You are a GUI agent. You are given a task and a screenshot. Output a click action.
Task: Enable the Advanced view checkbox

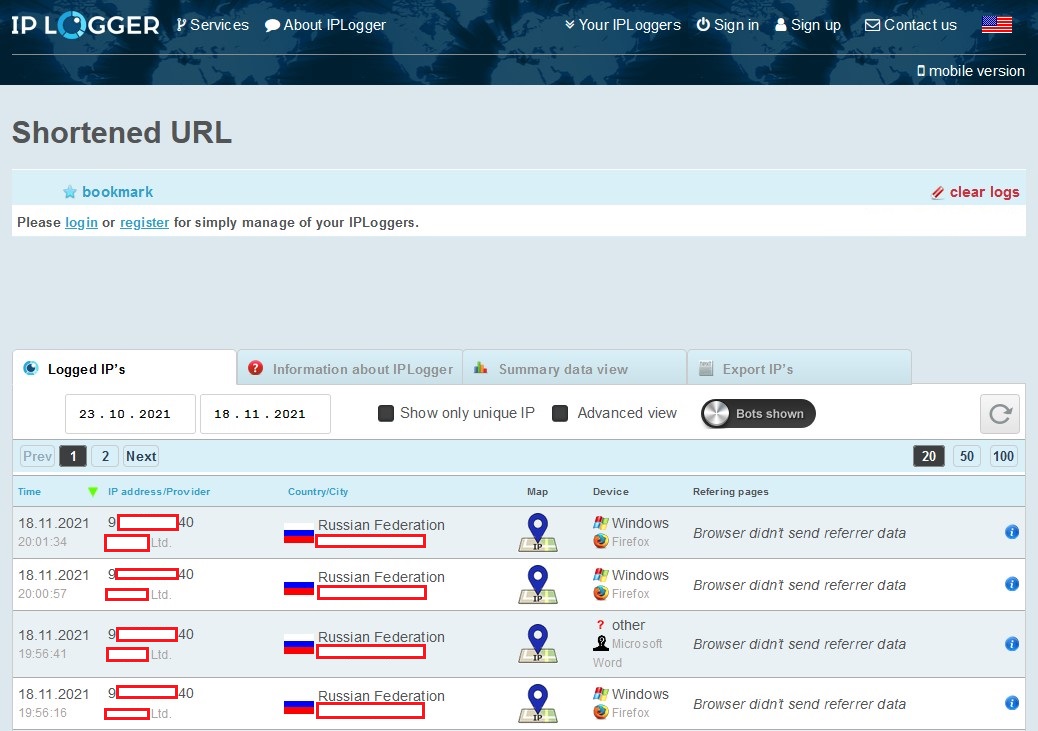560,414
